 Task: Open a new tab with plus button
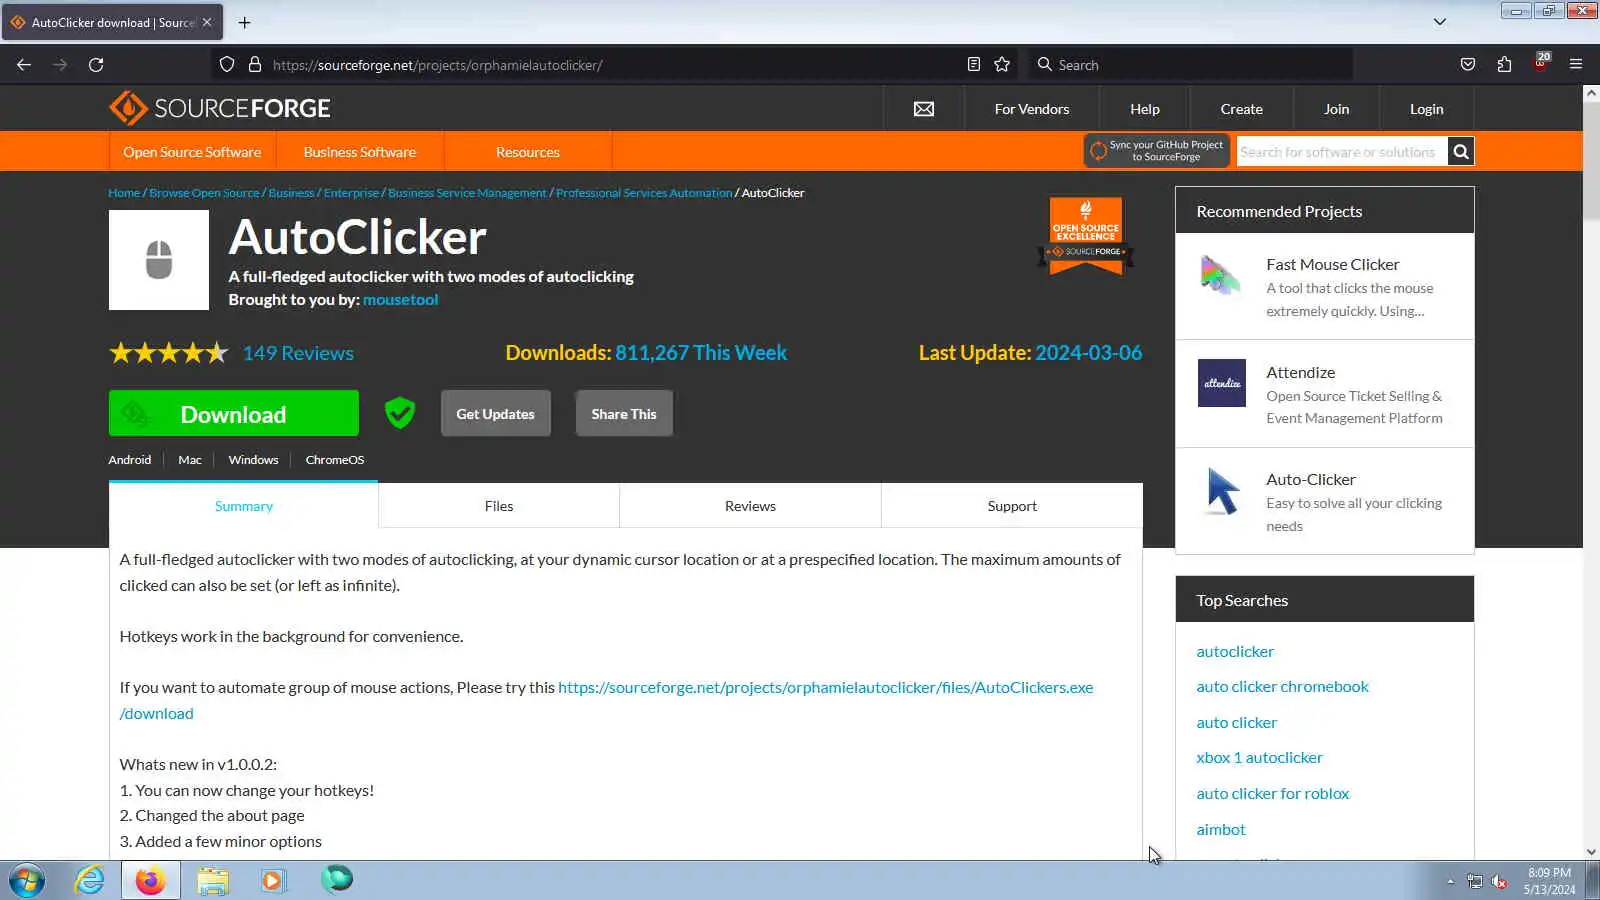(244, 22)
